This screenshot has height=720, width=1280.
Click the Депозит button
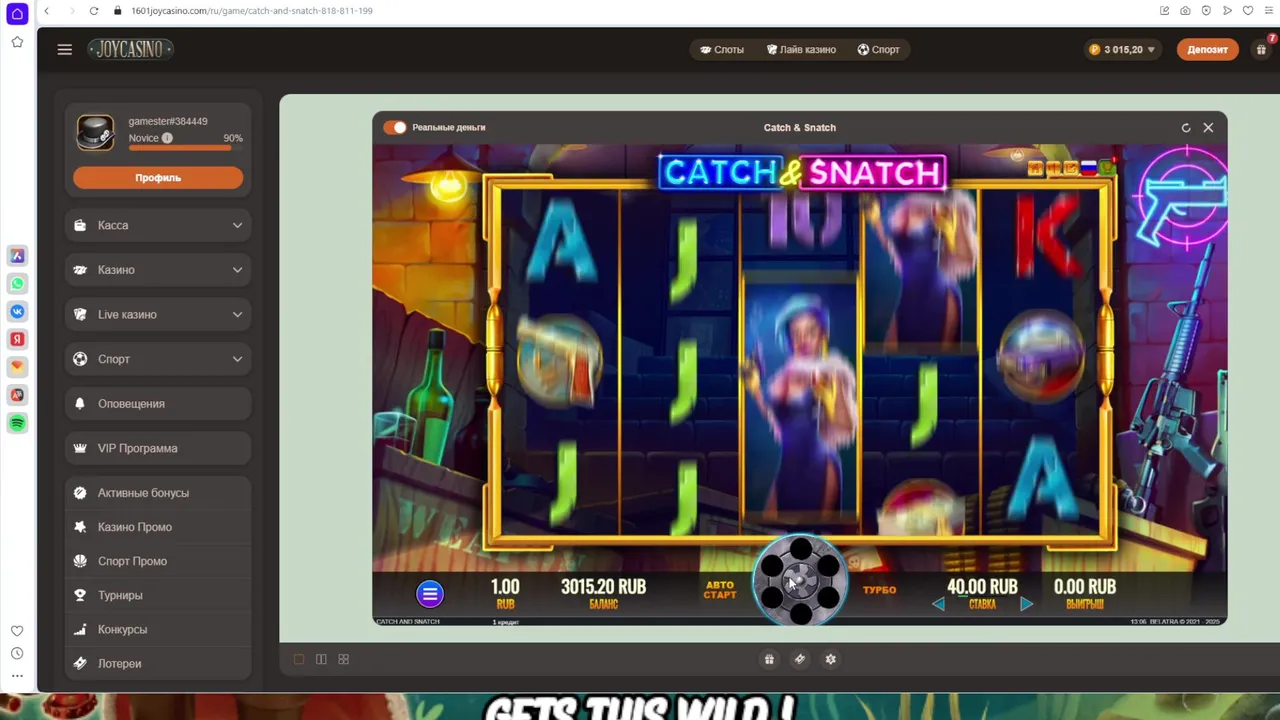1207,49
